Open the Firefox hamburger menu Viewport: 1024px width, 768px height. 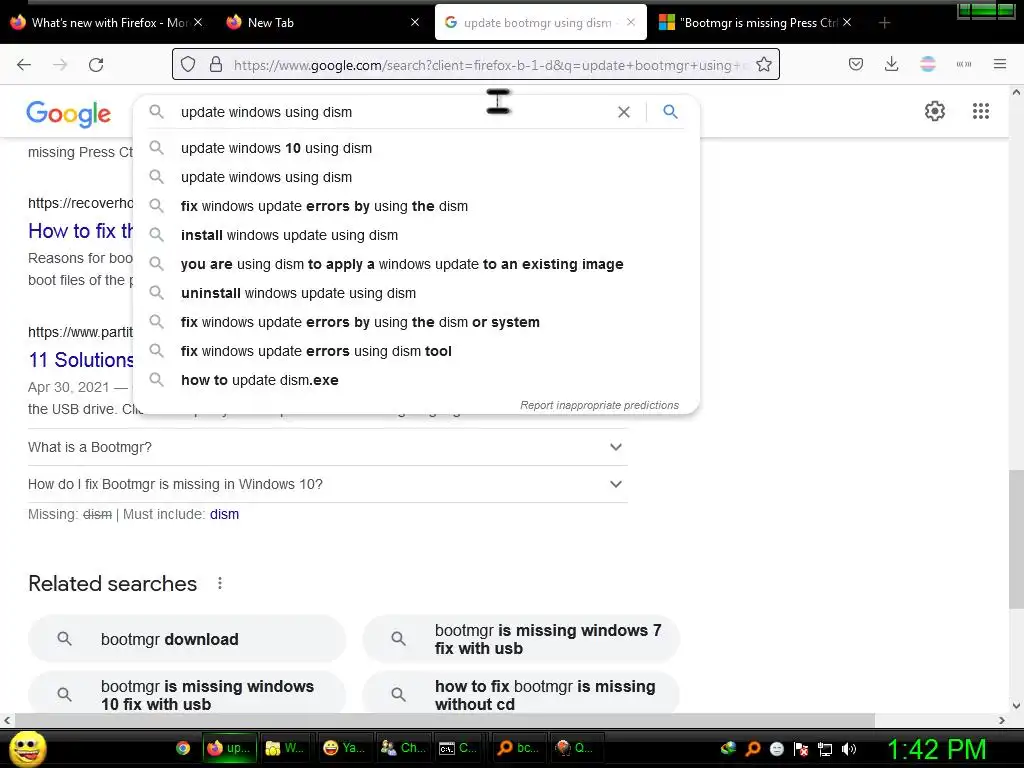pyautogui.click(x=1000, y=64)
